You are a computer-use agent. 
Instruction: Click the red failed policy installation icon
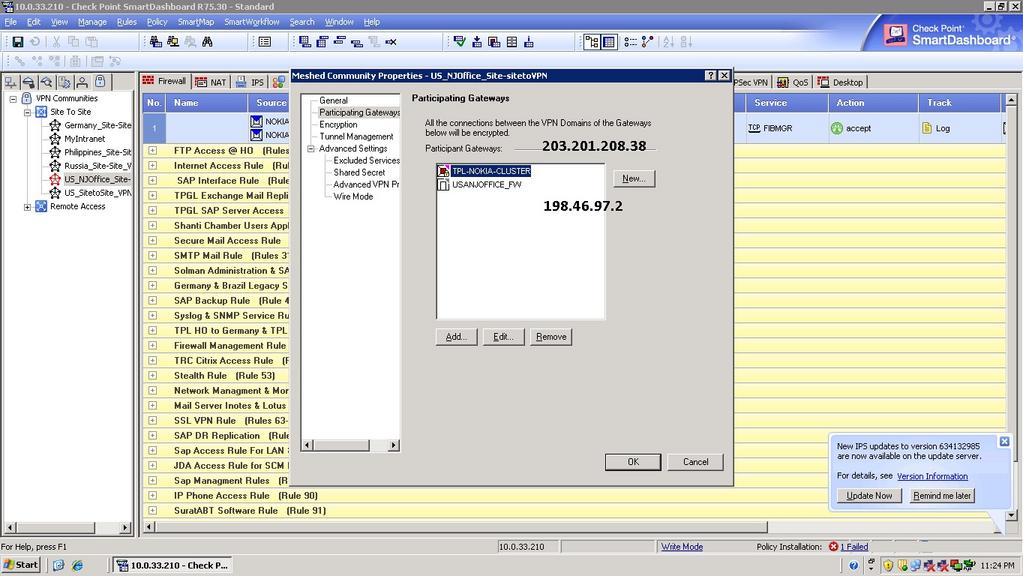click(x=833, y=547)
